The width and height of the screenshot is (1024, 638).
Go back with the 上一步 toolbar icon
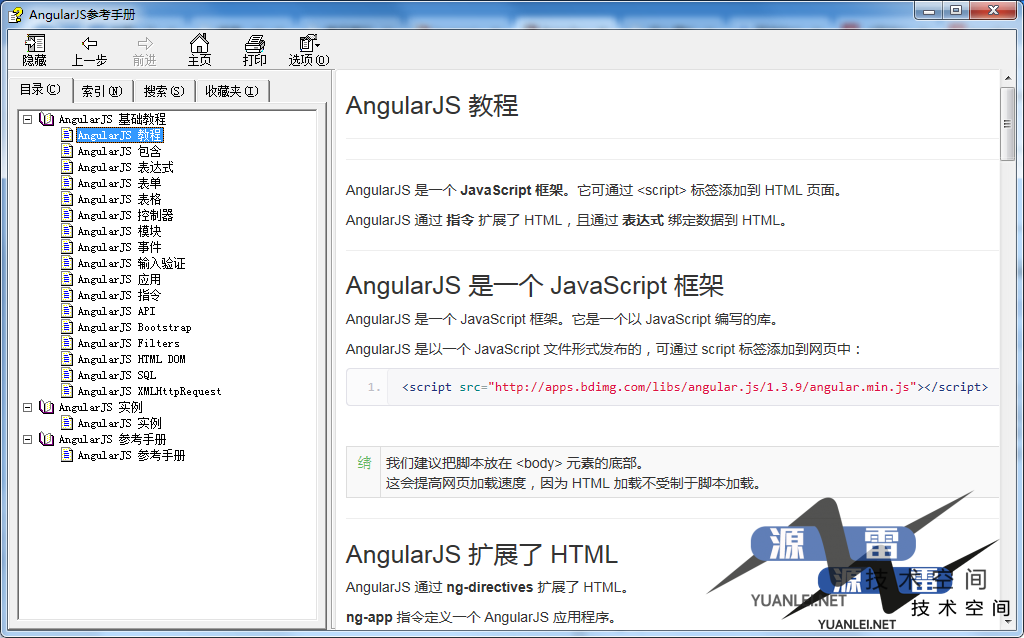[x=89, y=50]
